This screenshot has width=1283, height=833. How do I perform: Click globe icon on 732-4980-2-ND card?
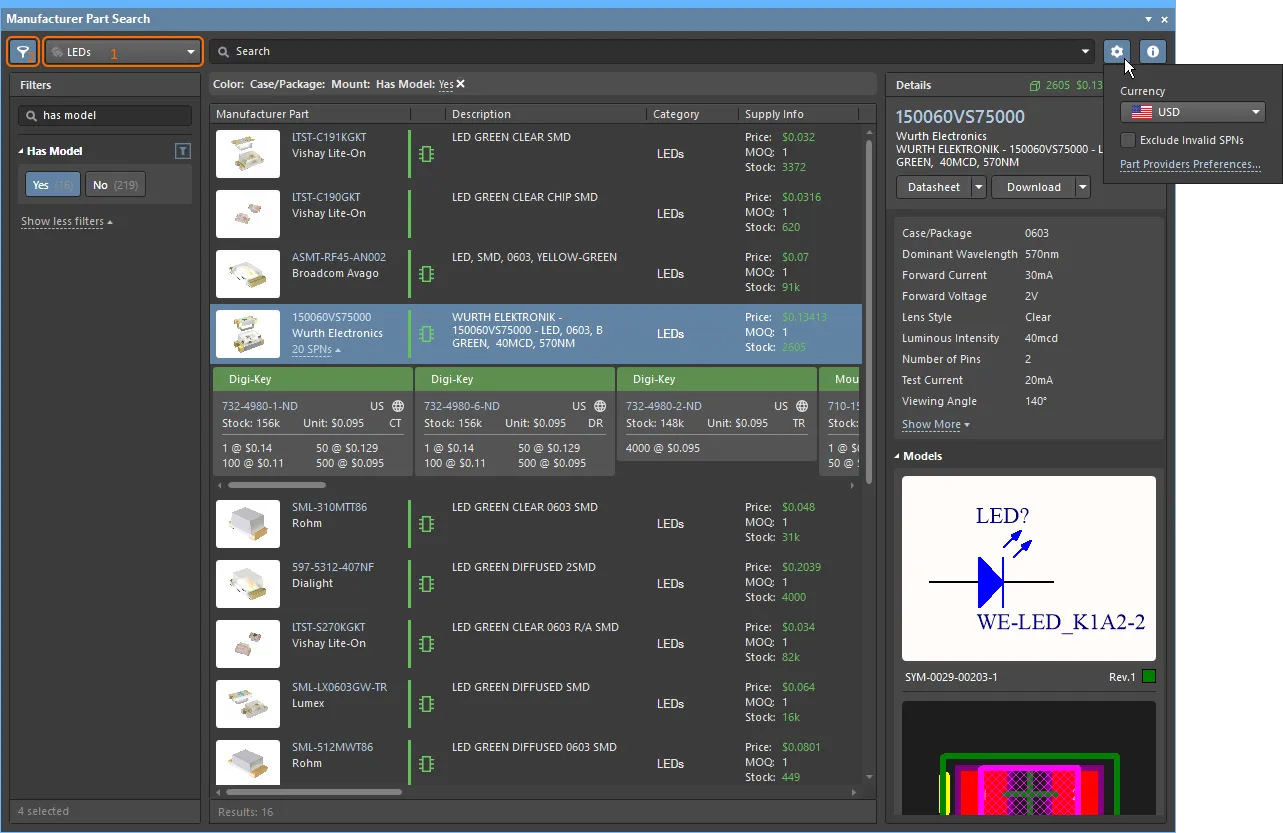pos(802,406)
